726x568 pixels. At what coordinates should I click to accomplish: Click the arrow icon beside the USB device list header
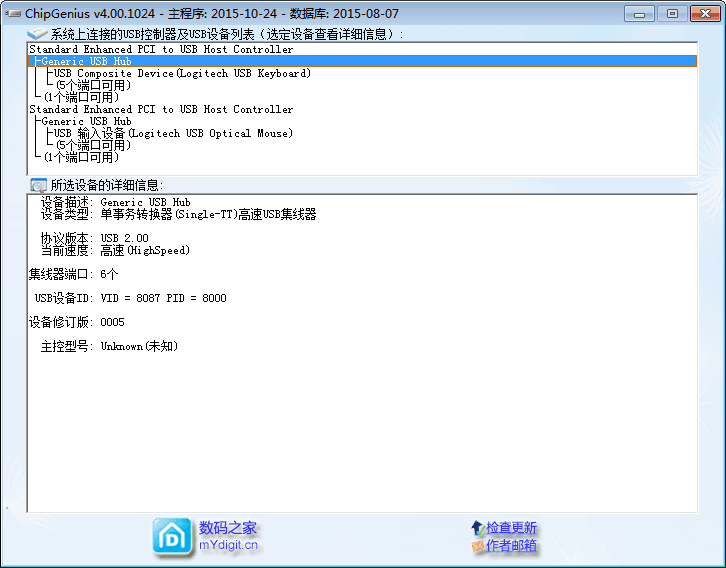38,35
